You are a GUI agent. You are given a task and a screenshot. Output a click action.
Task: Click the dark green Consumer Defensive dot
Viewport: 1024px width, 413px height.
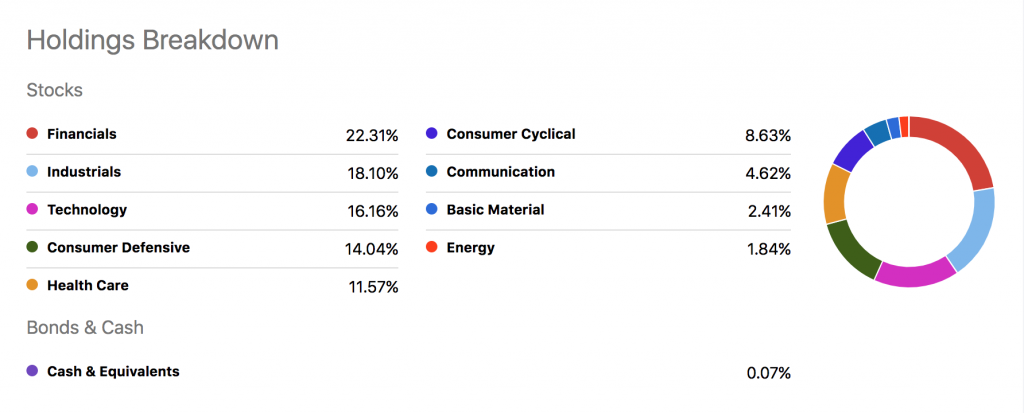32,247
